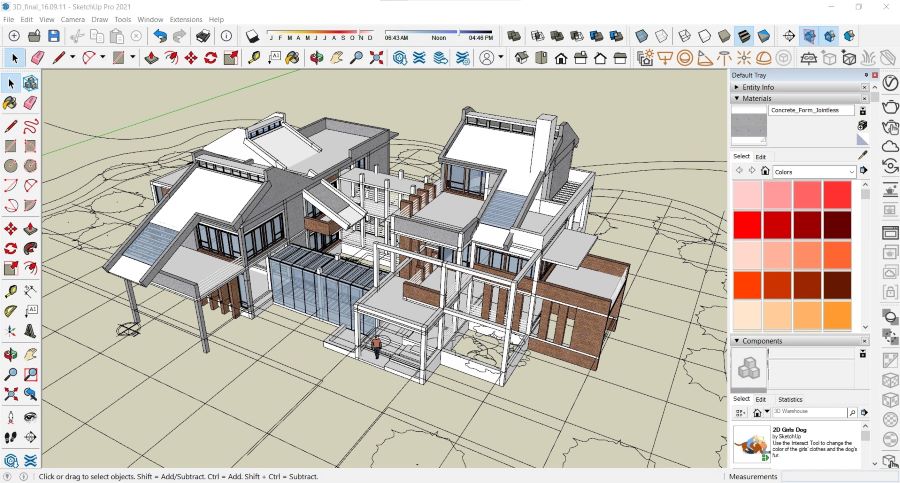Open the components navigation dropdown arrow
Viewport: 900px width, 483px height.
click(x=767, y=412)
